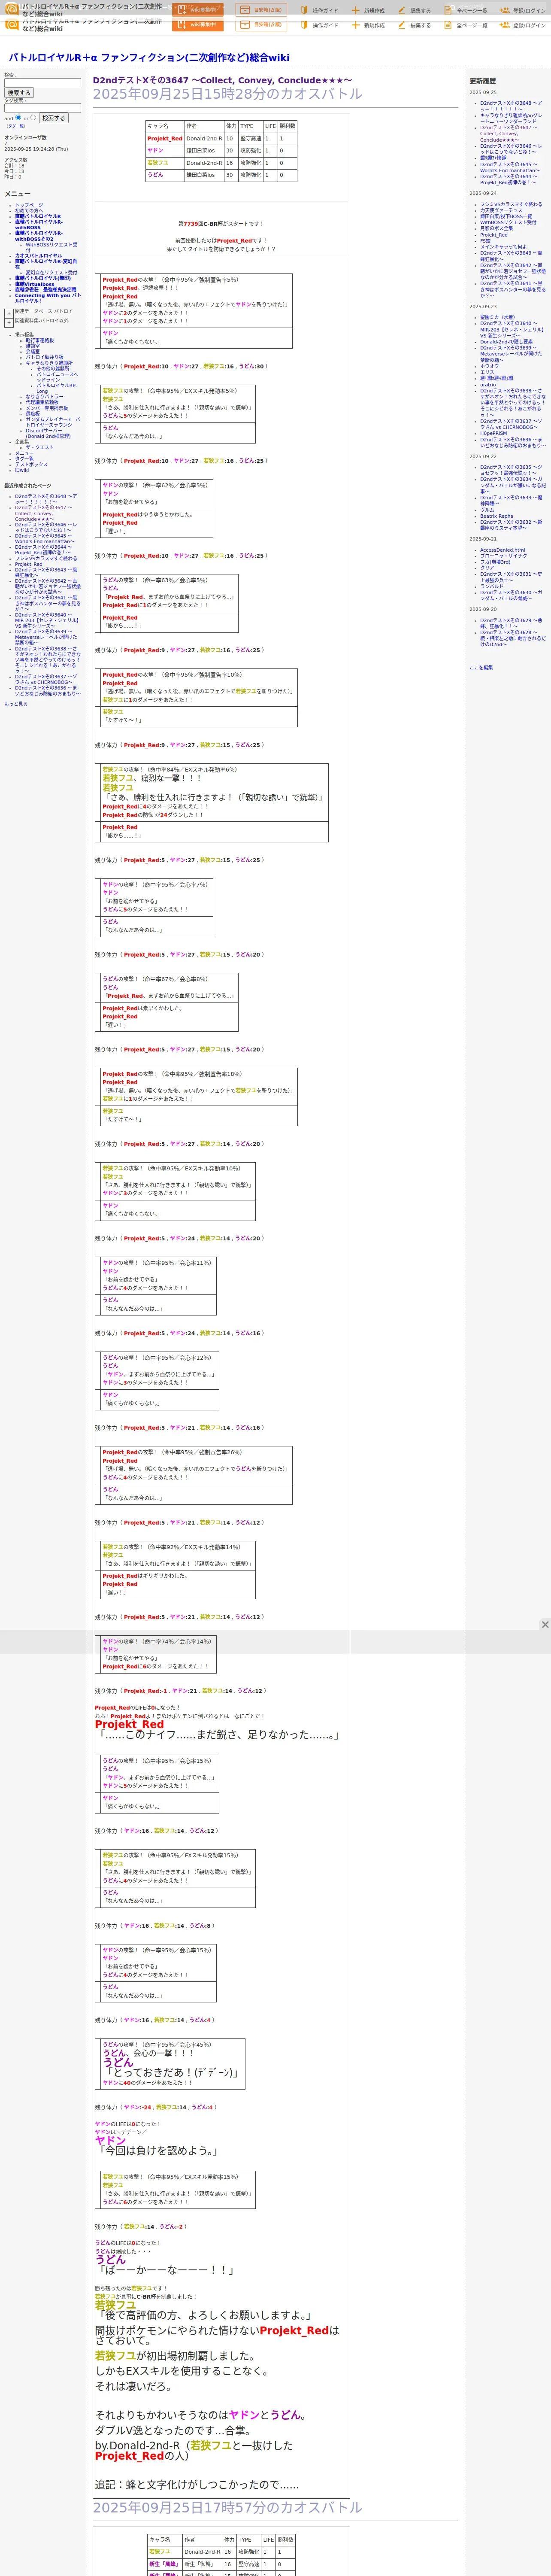Open メインキャラって何よ link
Image resolution: width=551 pixels, height=2576 pixels.
click(503, 247)
